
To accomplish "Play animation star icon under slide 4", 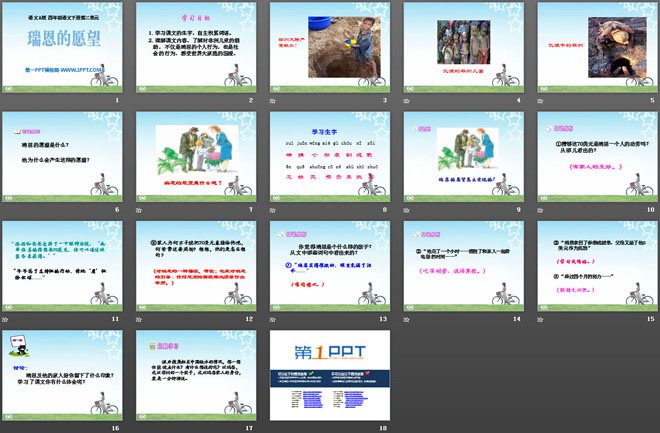I will point(407,101).
